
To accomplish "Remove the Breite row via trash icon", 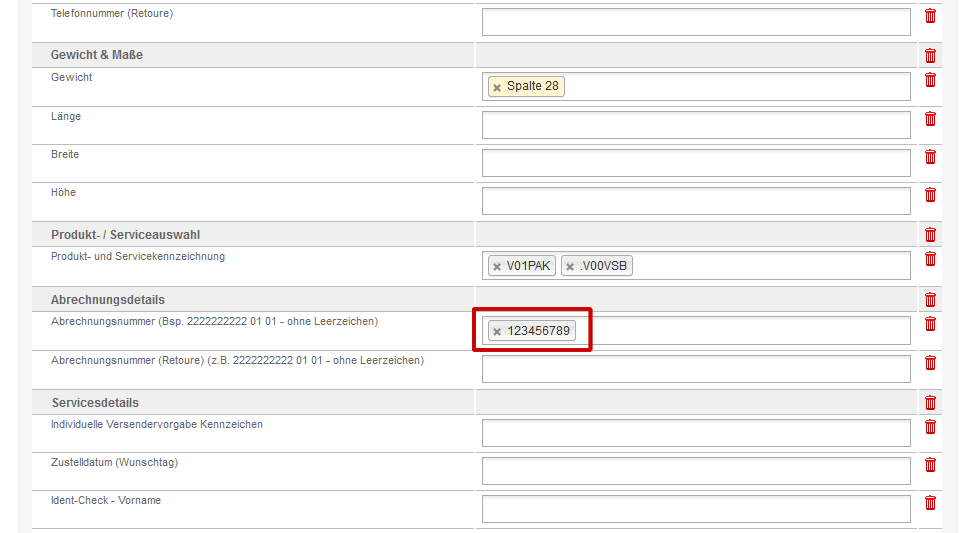I will [x=930, y=157].
